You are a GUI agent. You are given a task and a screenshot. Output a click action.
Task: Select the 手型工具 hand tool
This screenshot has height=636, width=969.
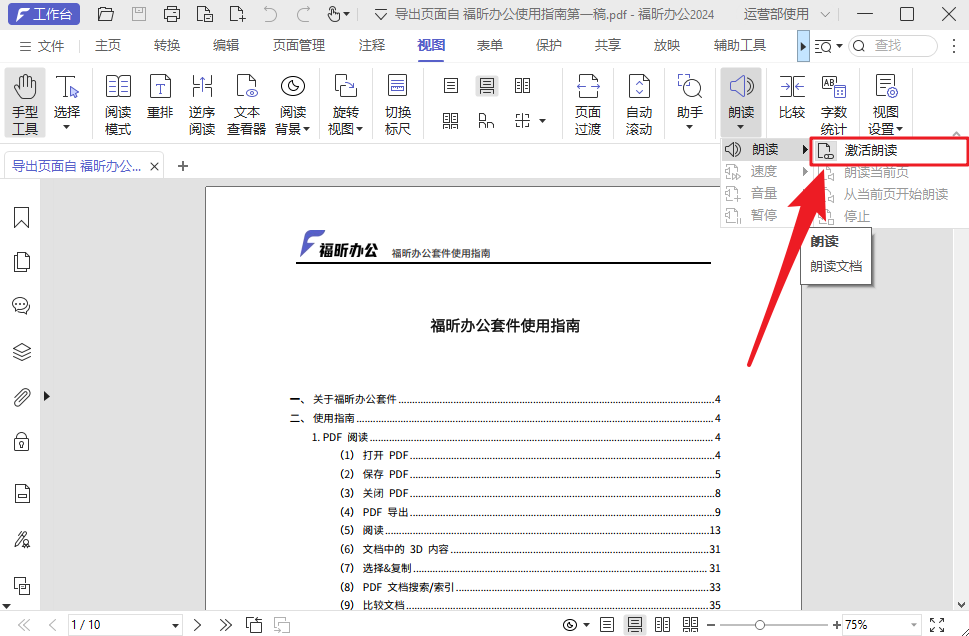[x=24, y=100]
